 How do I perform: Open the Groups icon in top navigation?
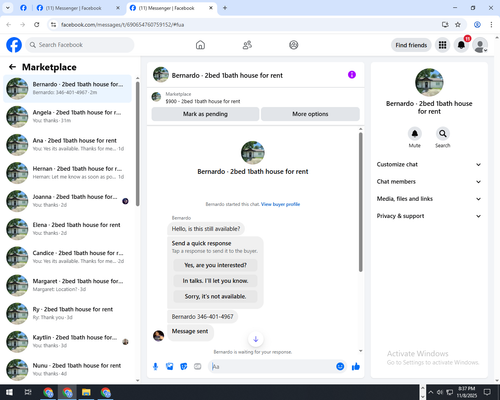tap(294, 45)
